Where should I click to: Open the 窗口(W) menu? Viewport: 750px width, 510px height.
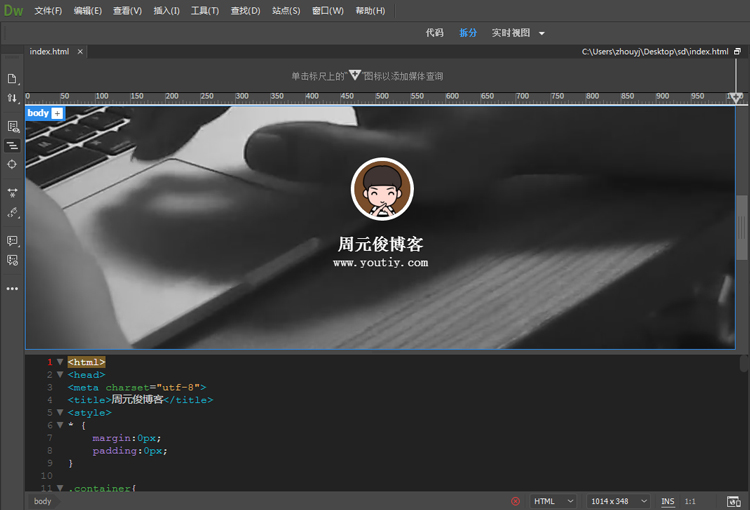coord(328,11)
